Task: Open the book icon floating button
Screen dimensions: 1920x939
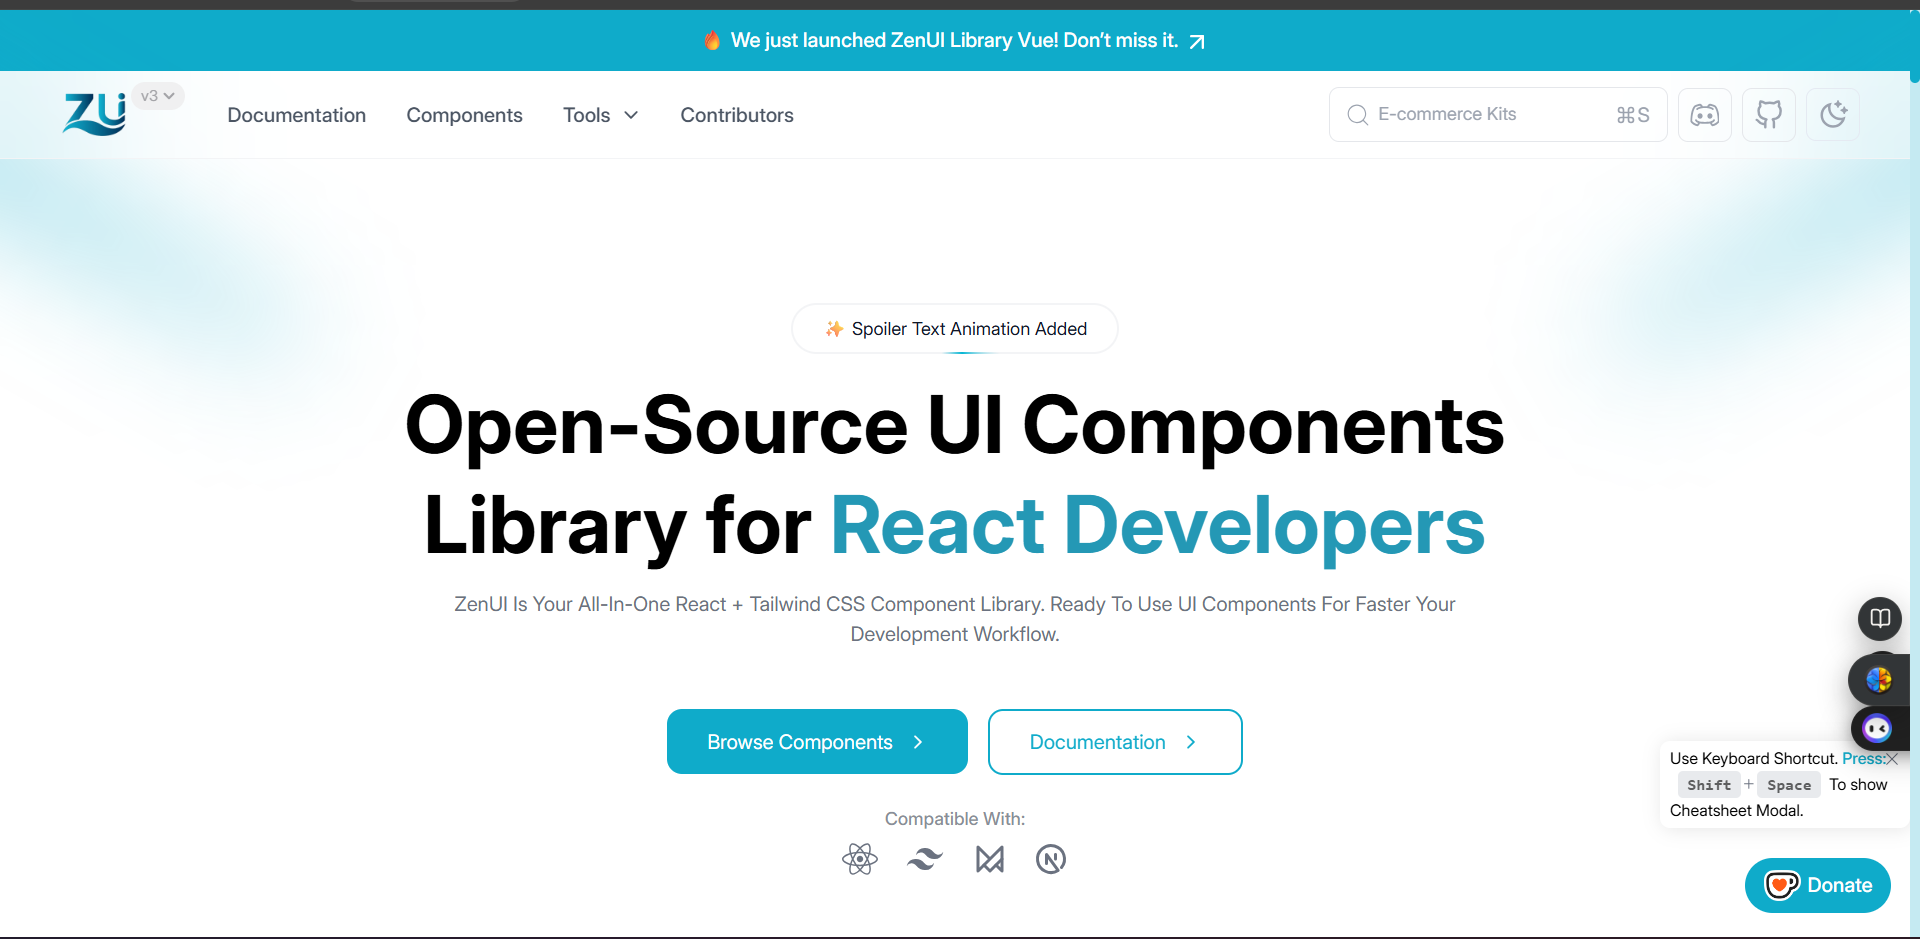Action: coord(1879,619)
